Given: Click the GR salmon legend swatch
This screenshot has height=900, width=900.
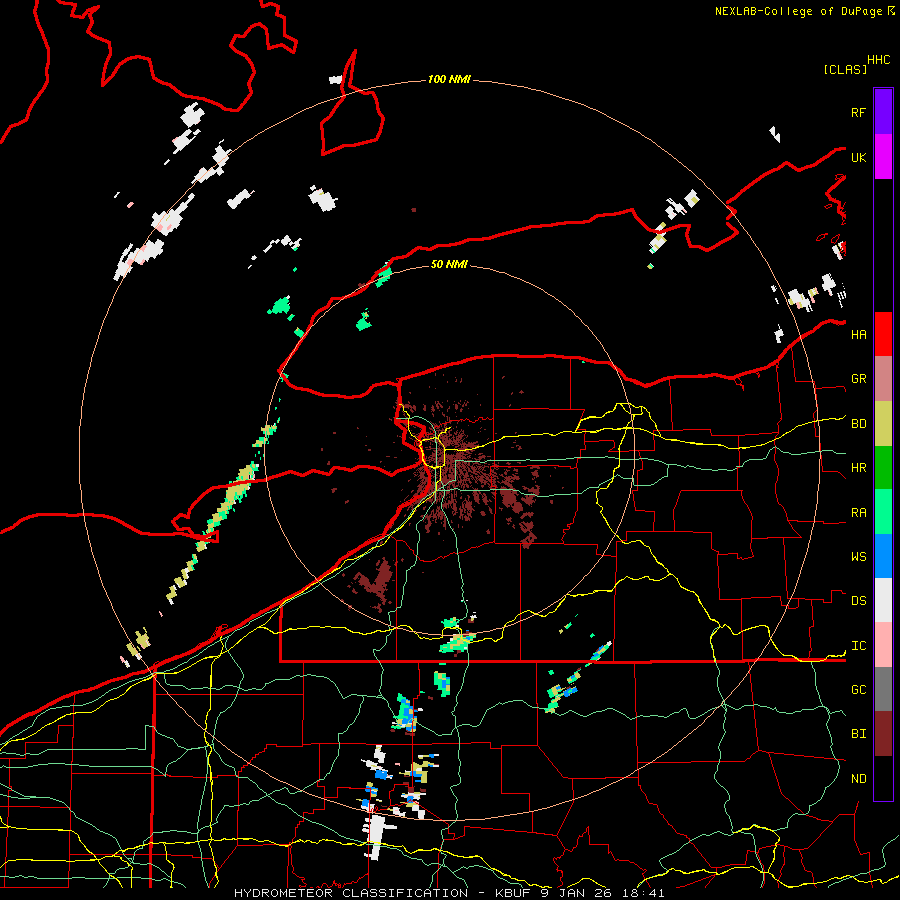Looking at the screenshot, I should tap(883, 379).
